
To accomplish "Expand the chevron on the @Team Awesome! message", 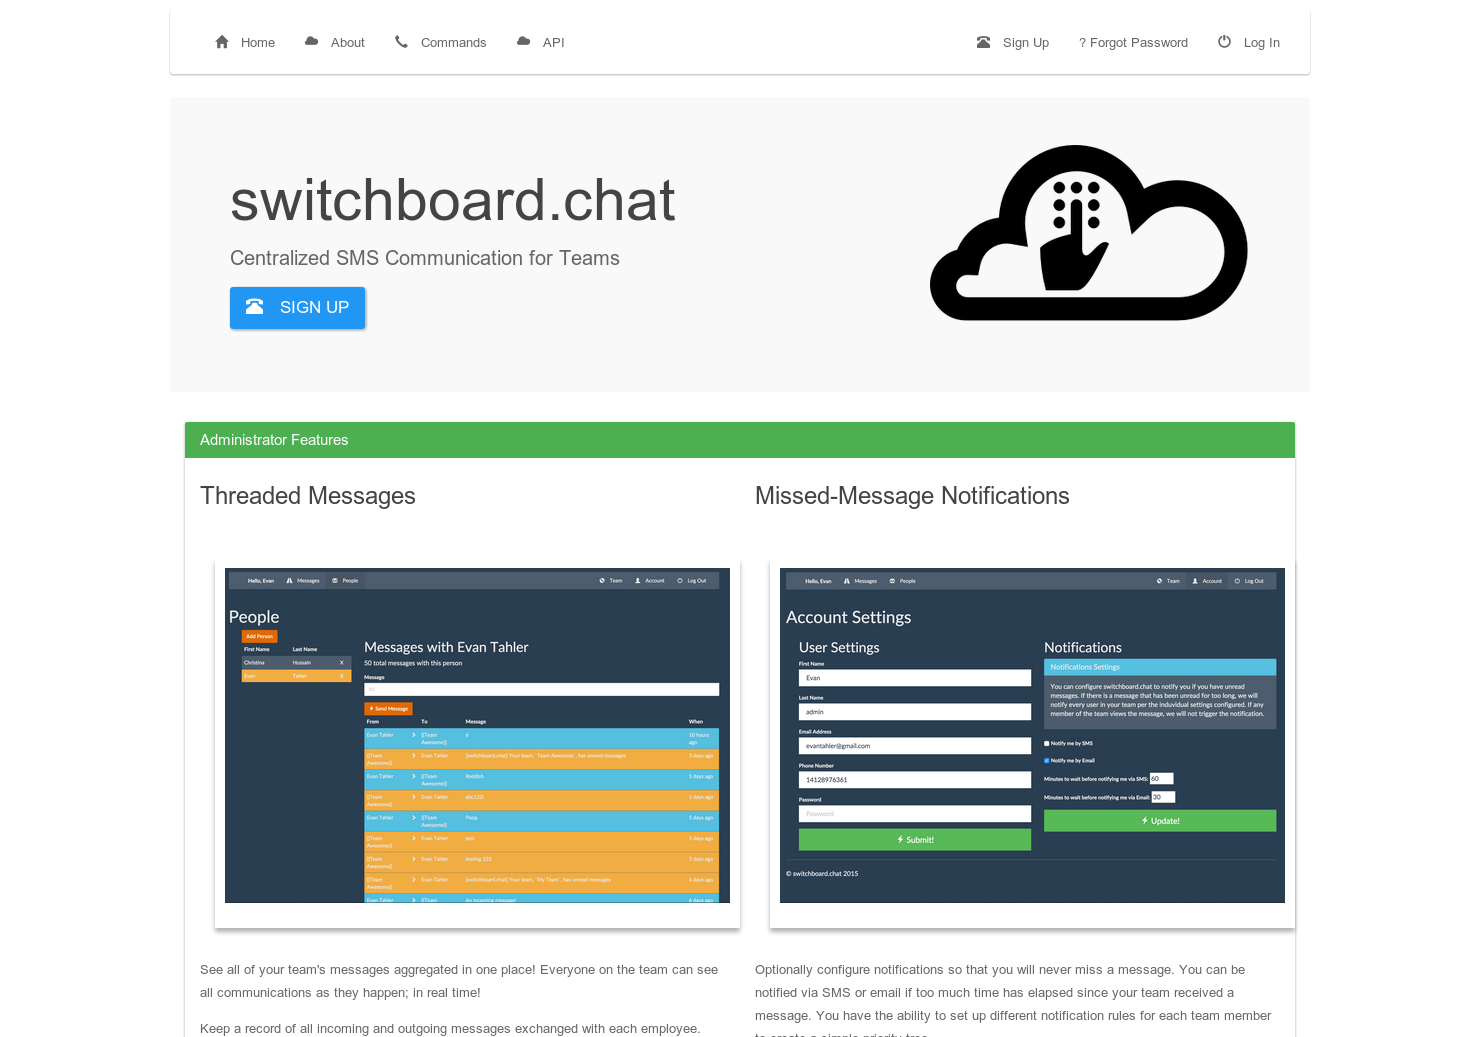I will [x=414, y=756].
